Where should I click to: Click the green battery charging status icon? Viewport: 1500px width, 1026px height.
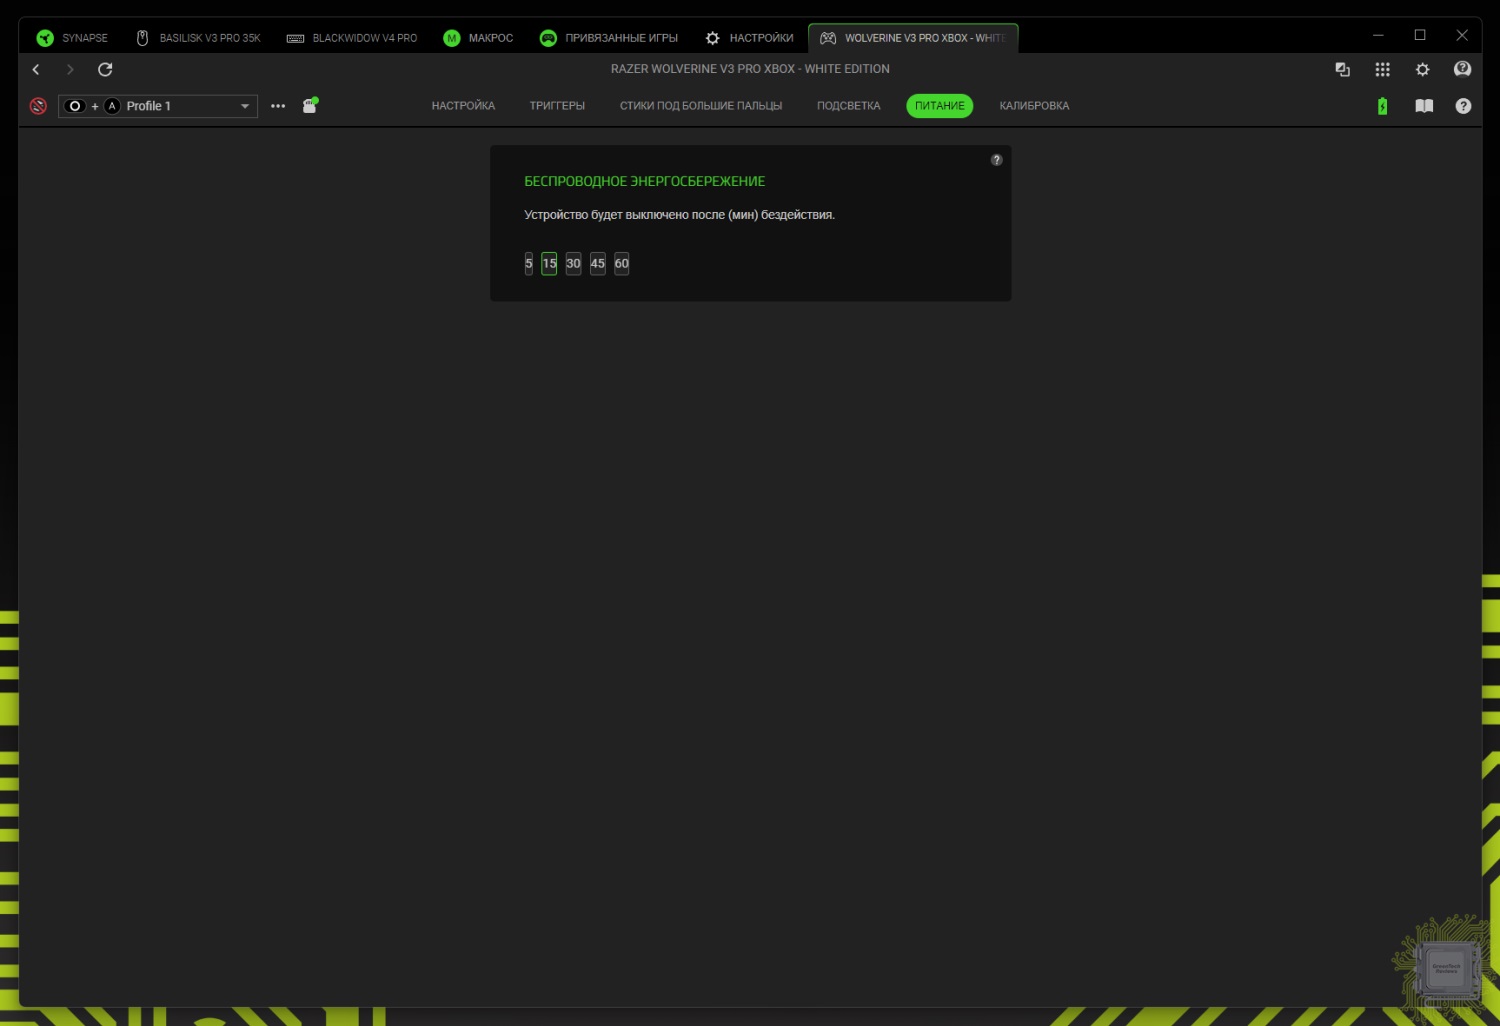click(1382, 106)
